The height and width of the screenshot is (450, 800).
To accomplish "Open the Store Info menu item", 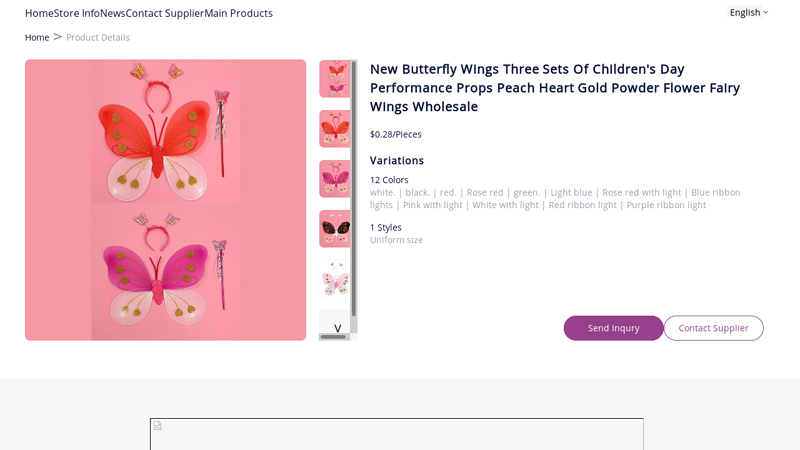I will coord(77,13).
